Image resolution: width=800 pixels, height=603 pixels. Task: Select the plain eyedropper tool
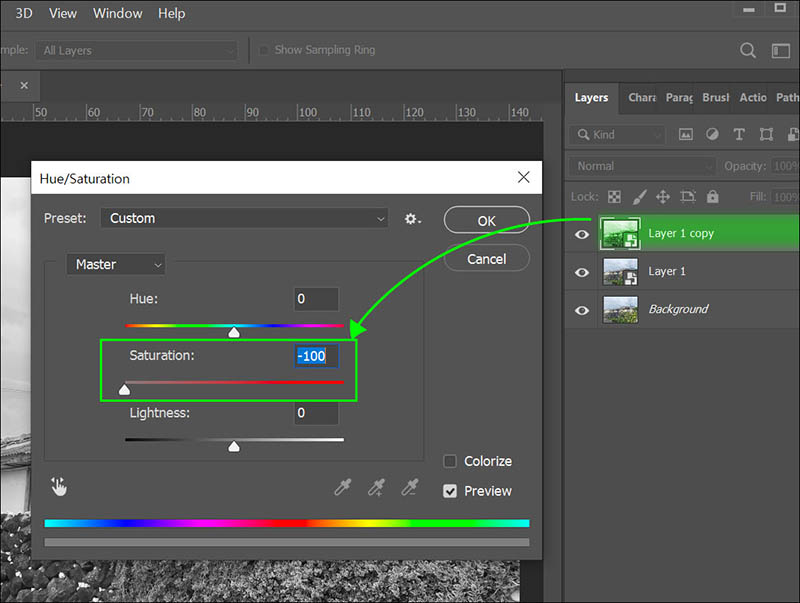342,488
